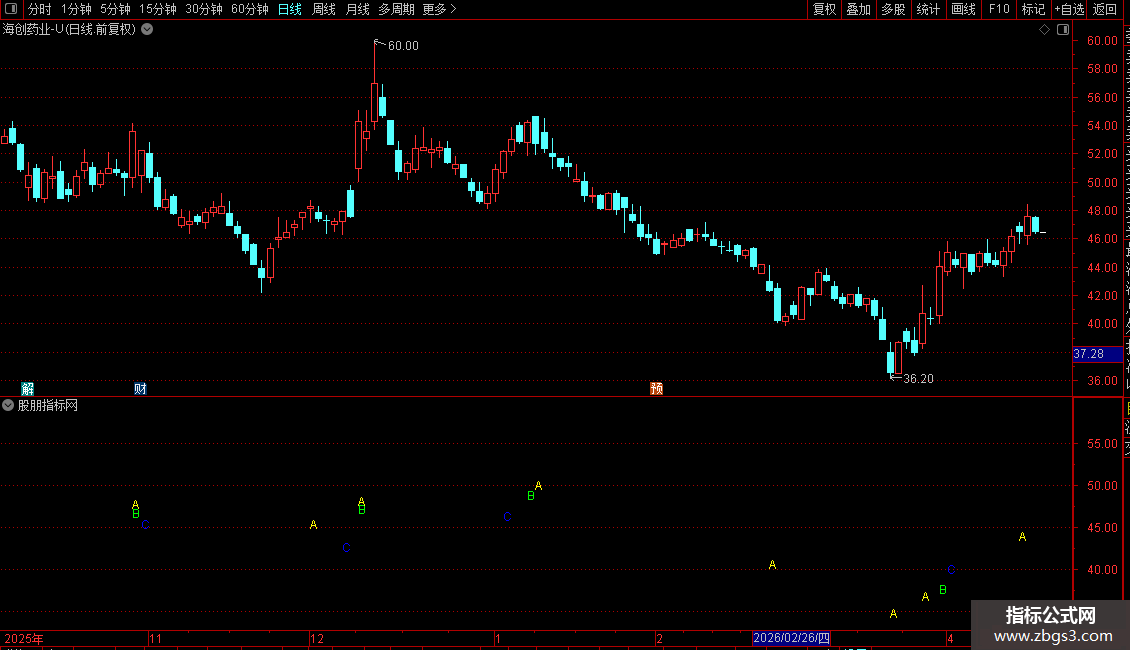Click the window split icon near price axis
This screenshot has width=1130, height=650.
[1063, 30]
